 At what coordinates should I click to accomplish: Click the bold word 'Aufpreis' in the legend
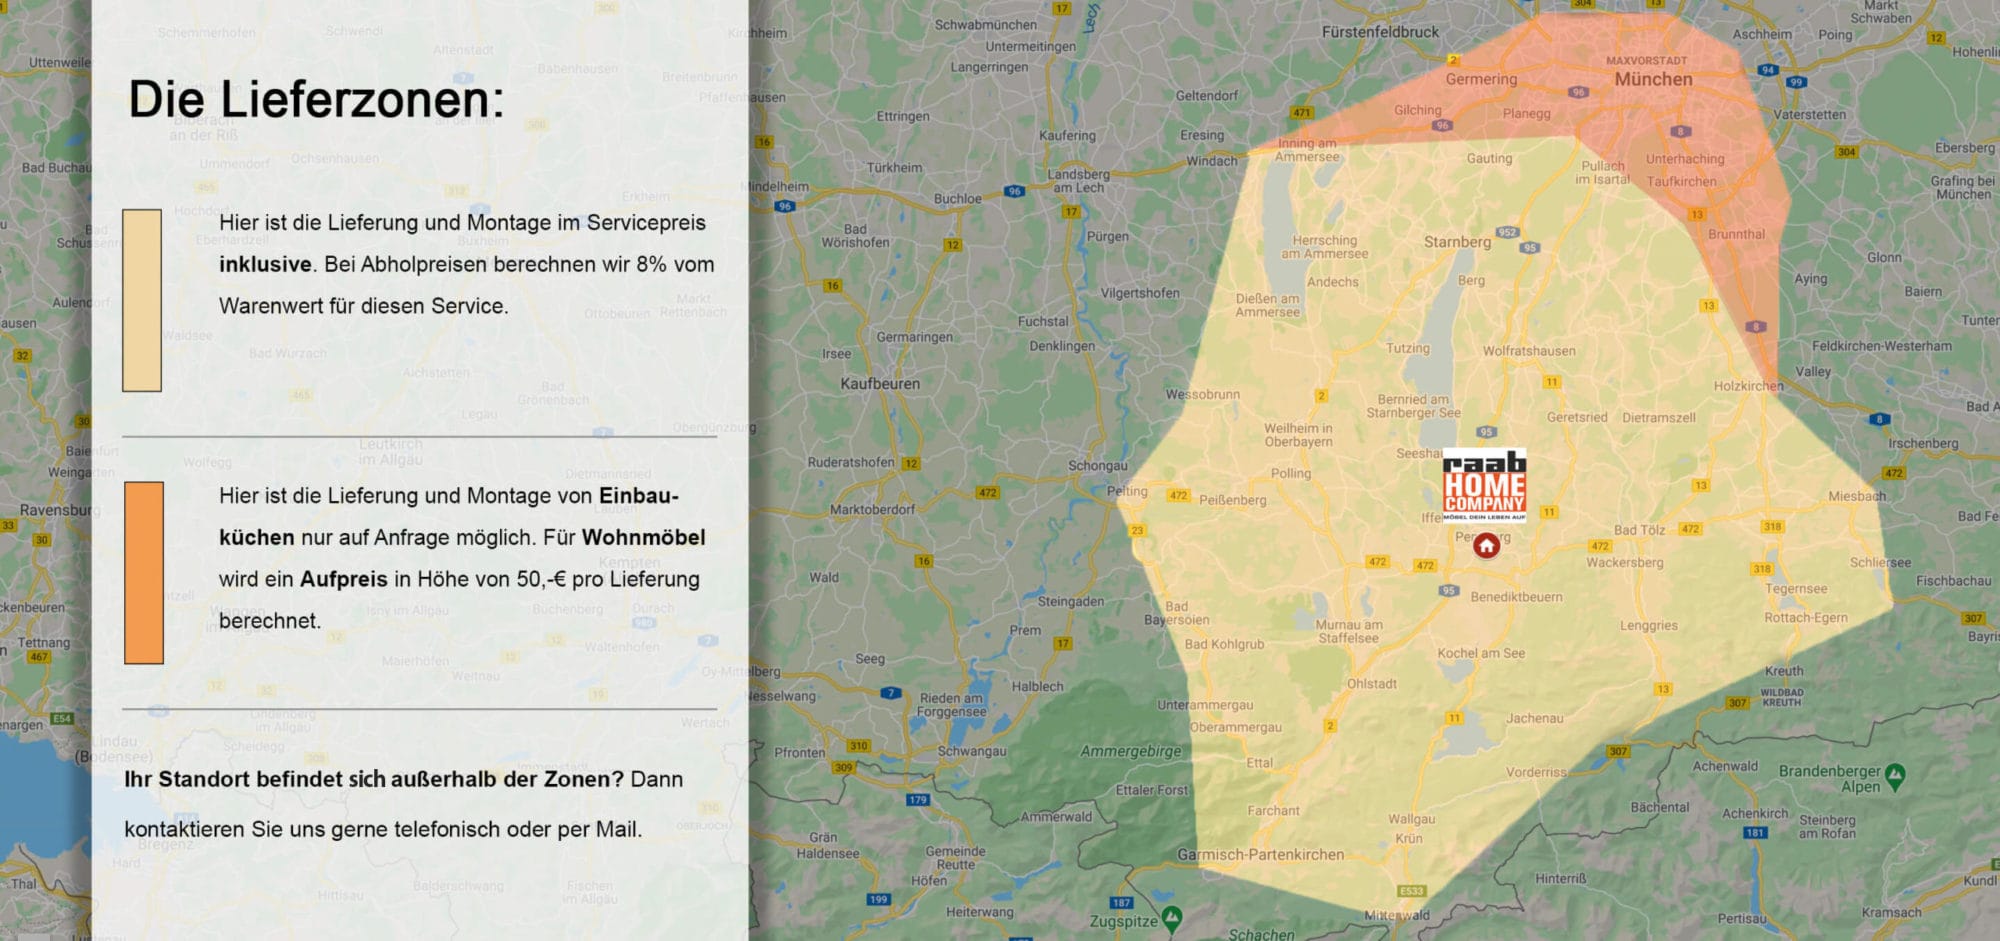(344, 579)
